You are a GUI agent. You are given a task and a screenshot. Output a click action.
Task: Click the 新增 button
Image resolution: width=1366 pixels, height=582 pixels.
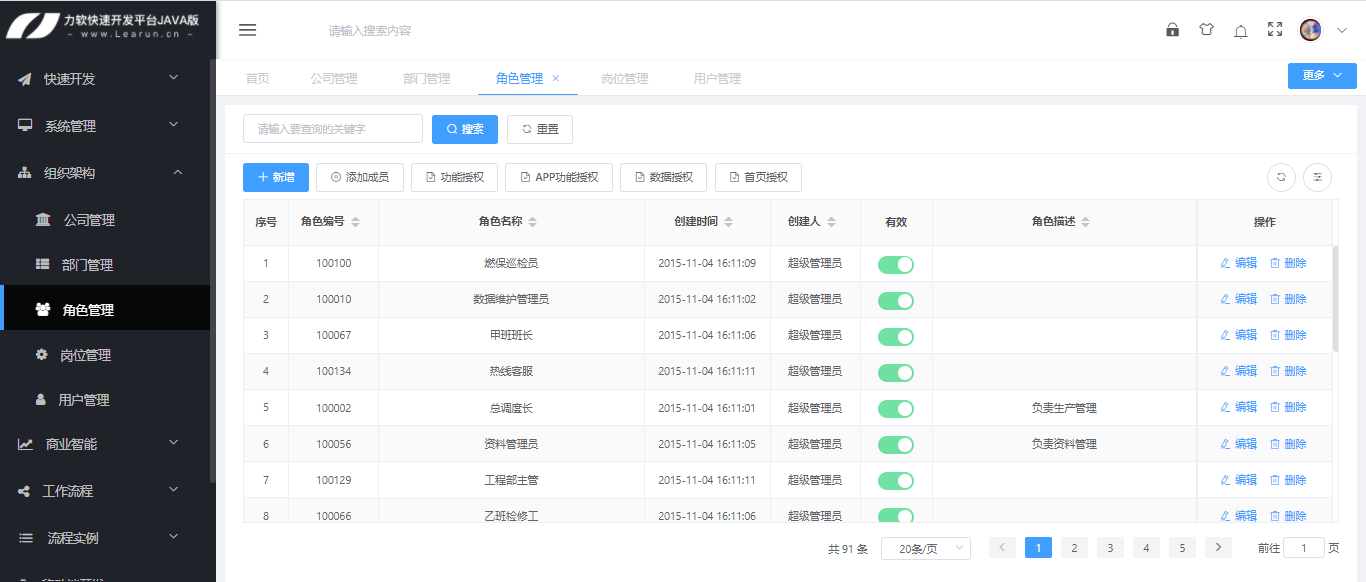[276, 177]
